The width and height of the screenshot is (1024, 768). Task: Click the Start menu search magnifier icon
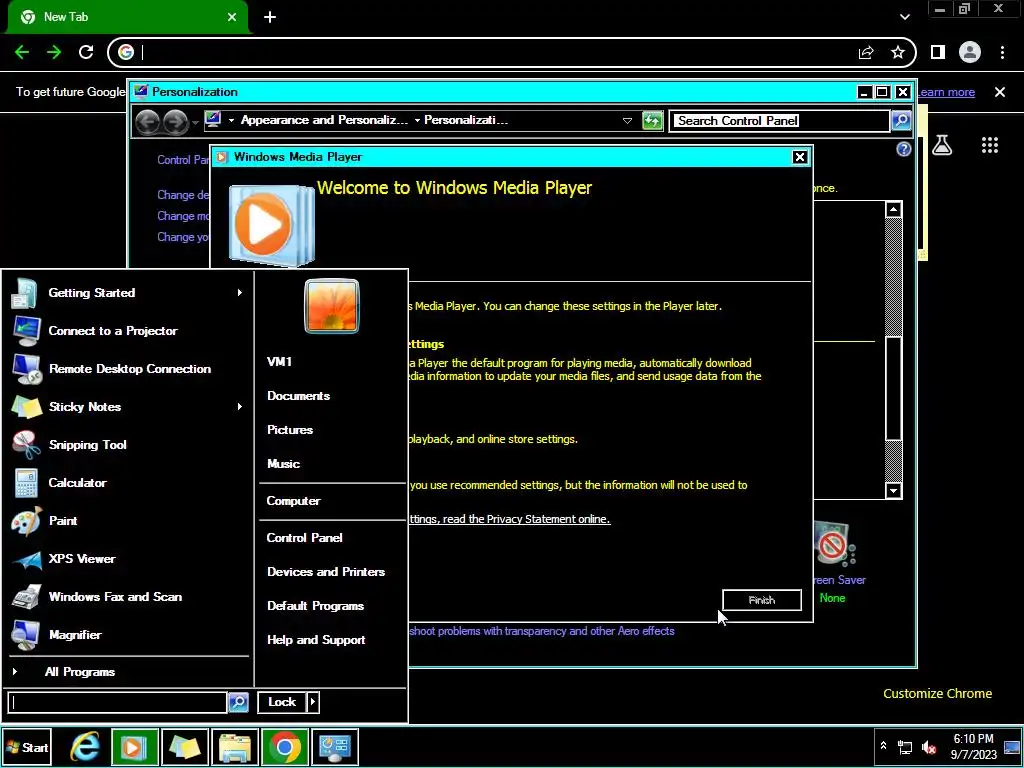(238, 702)
